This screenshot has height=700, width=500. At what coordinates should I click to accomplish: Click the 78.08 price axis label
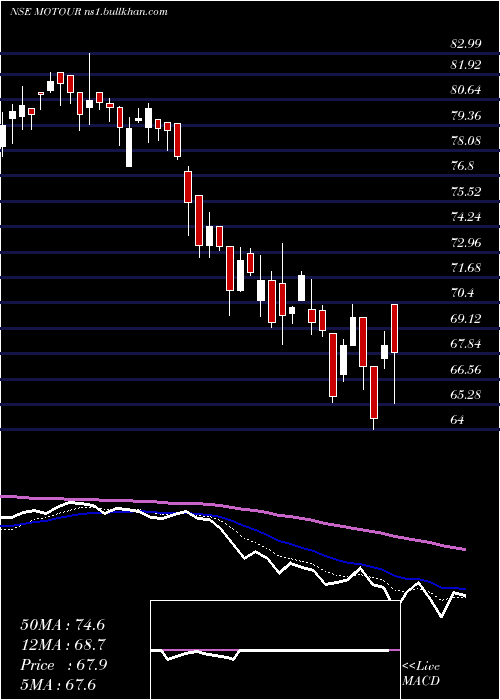[x=466, y=141]
